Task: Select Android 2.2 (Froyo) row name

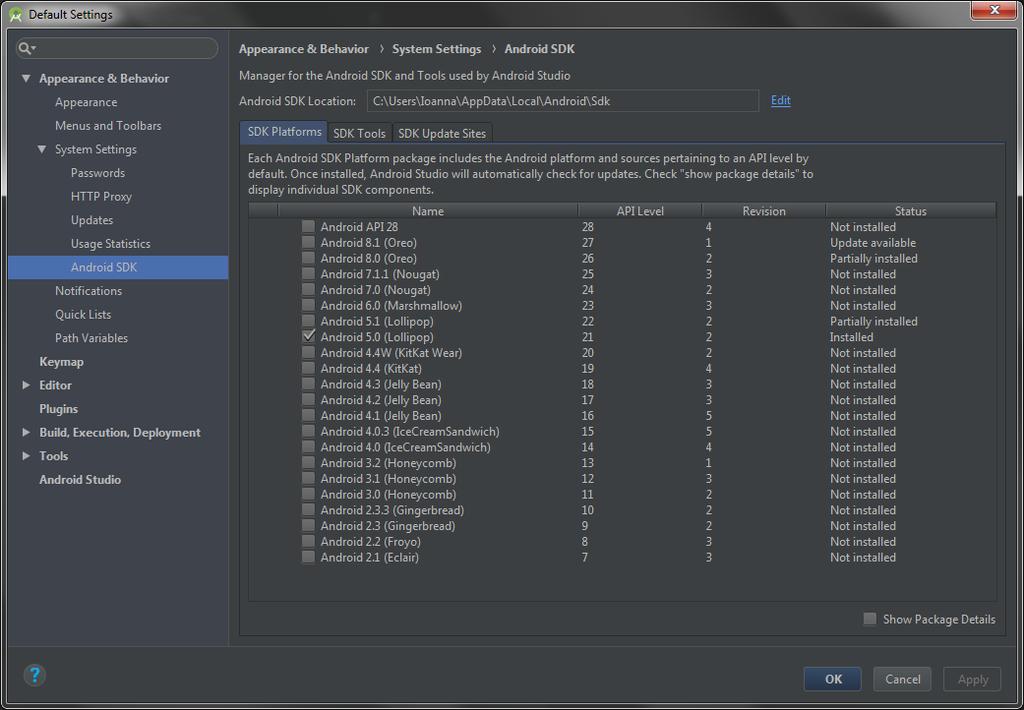Action: pos(371,541)
